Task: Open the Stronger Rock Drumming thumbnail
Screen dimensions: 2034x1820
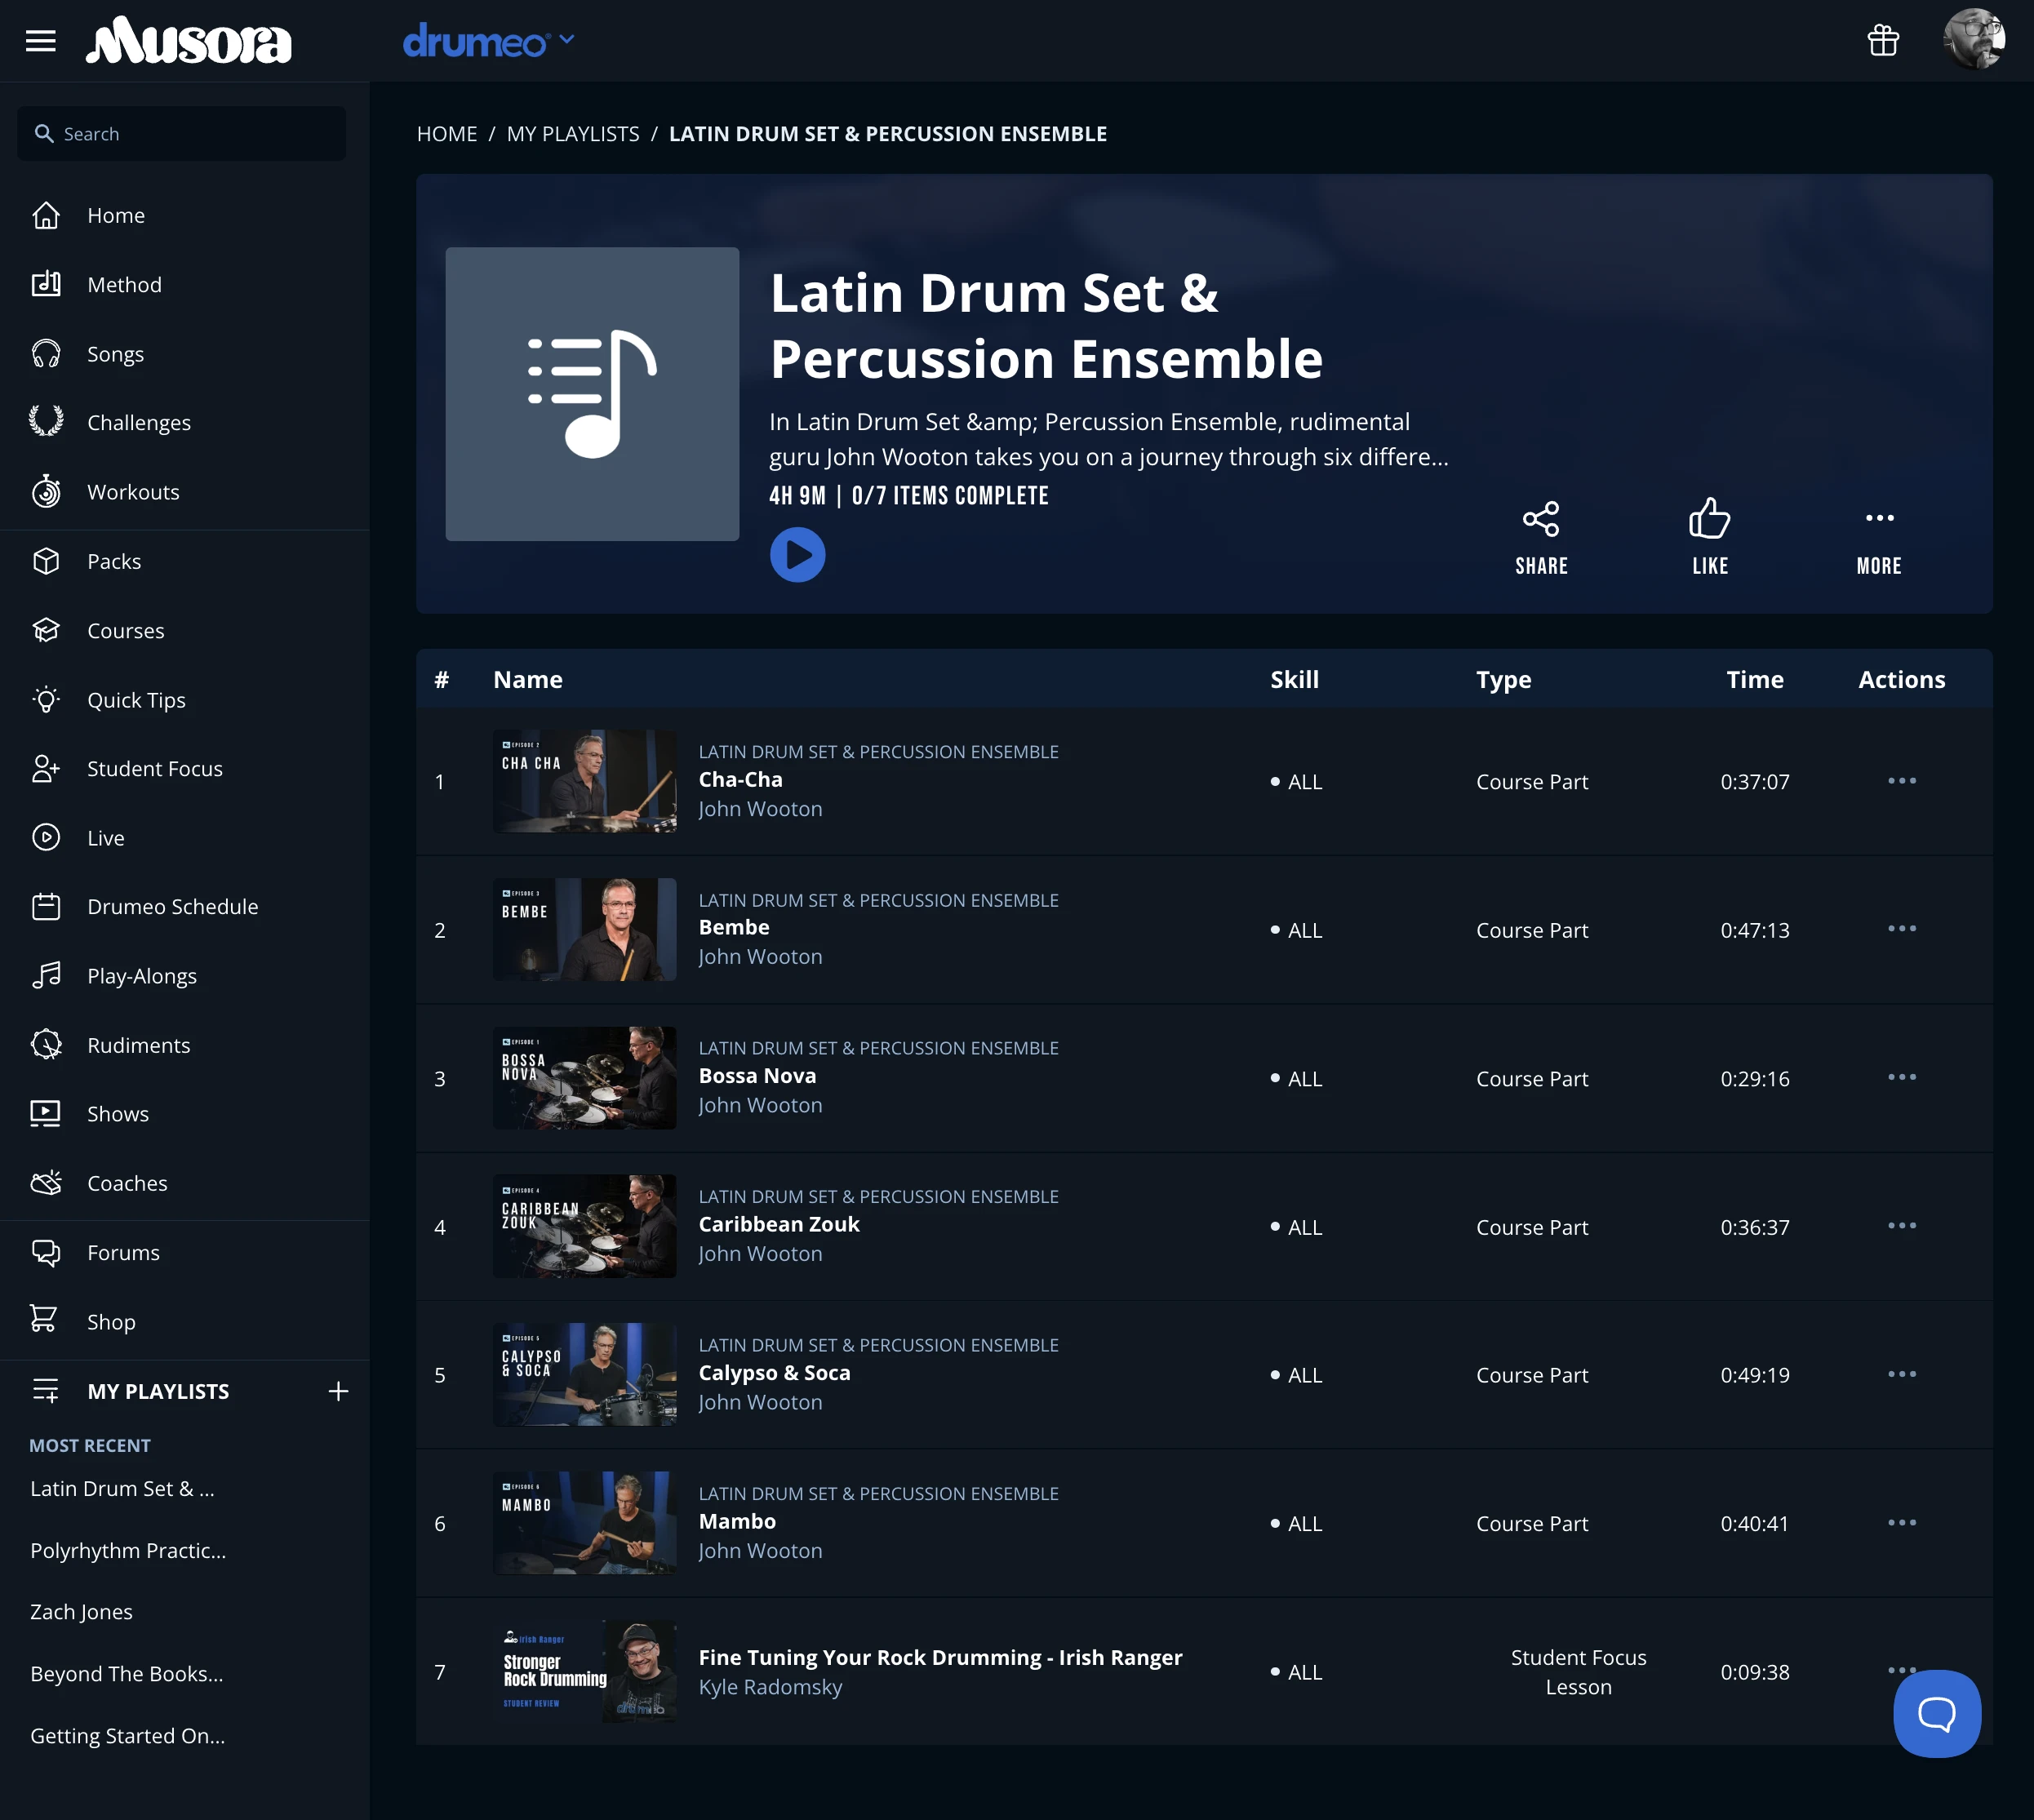Action: tap(584, 1671)
